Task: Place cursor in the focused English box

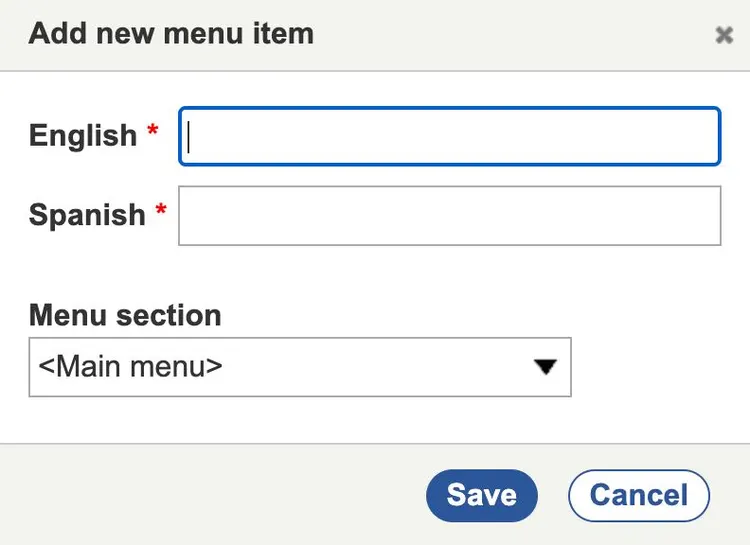Action: [x=449, y=136]
